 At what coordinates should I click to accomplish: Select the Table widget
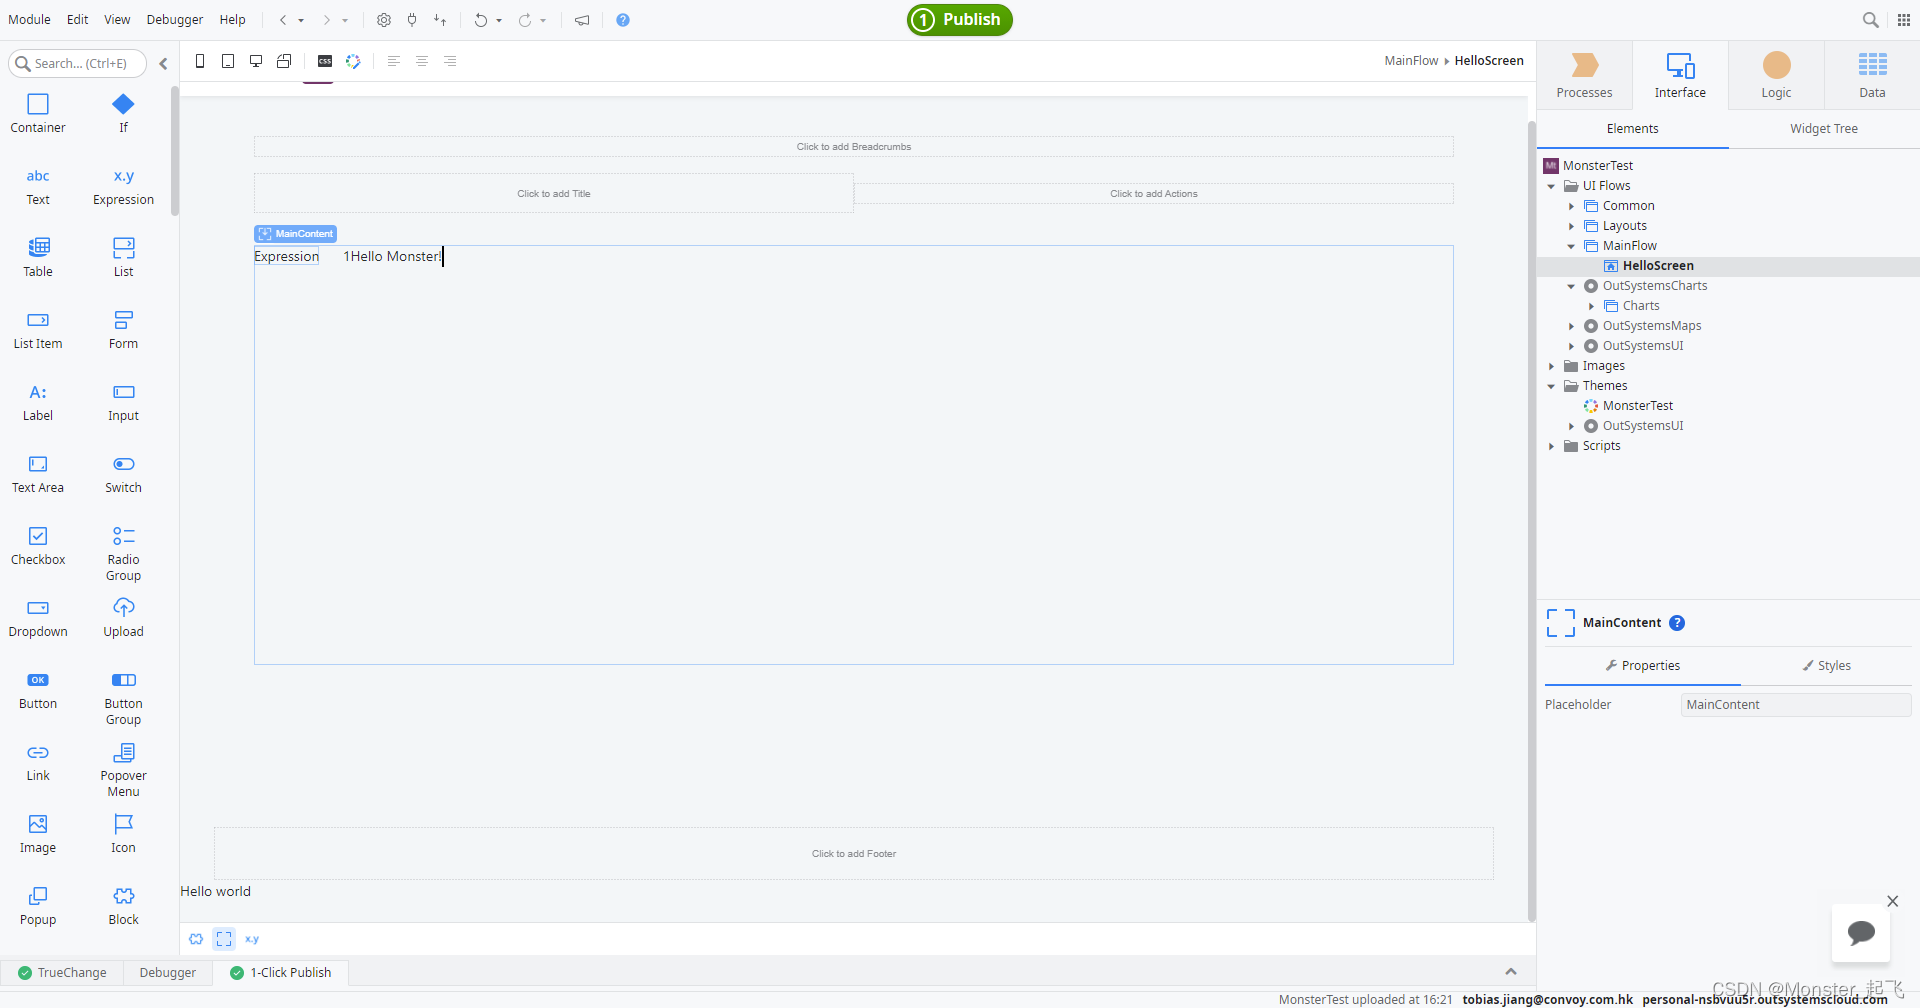tap(38, 257)
